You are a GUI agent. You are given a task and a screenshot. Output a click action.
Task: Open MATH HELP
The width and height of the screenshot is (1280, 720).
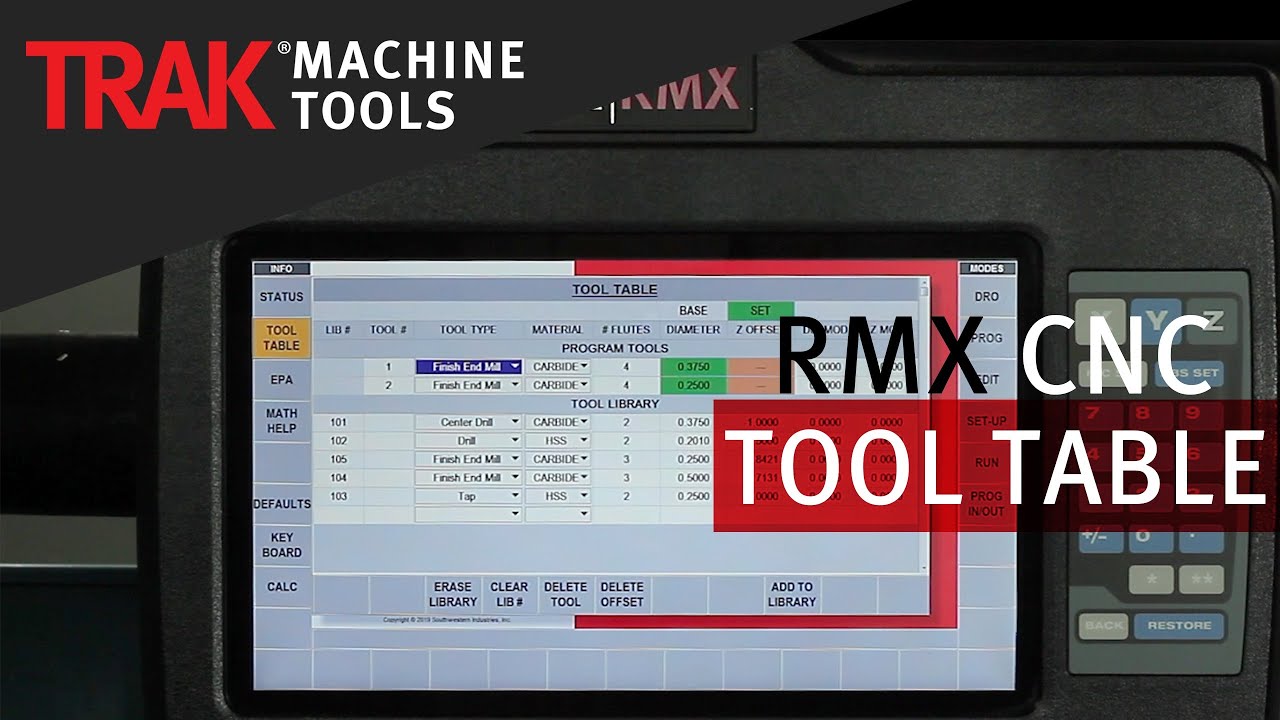click(x=281, y=421)
